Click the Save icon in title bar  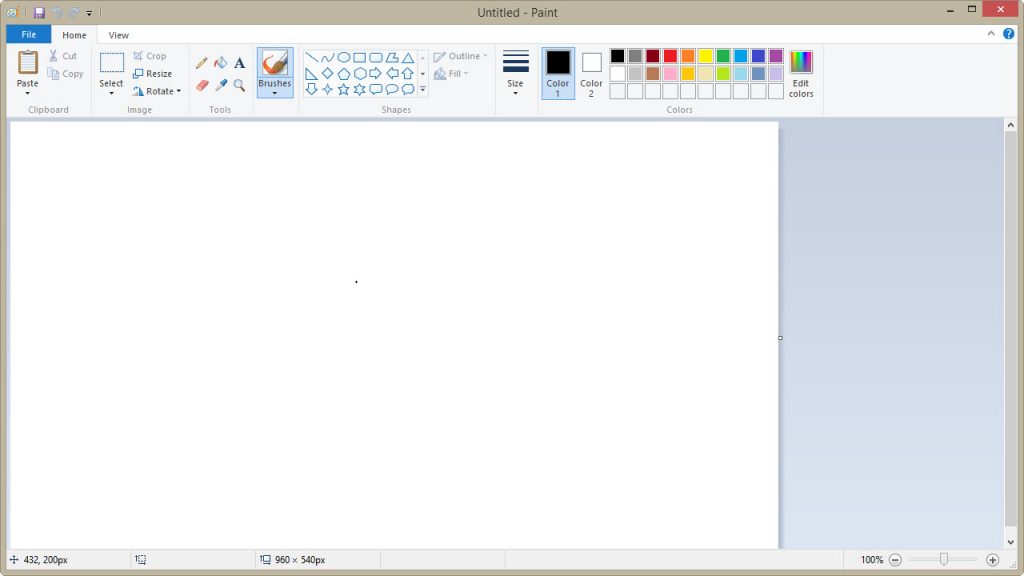coord(39,12)
